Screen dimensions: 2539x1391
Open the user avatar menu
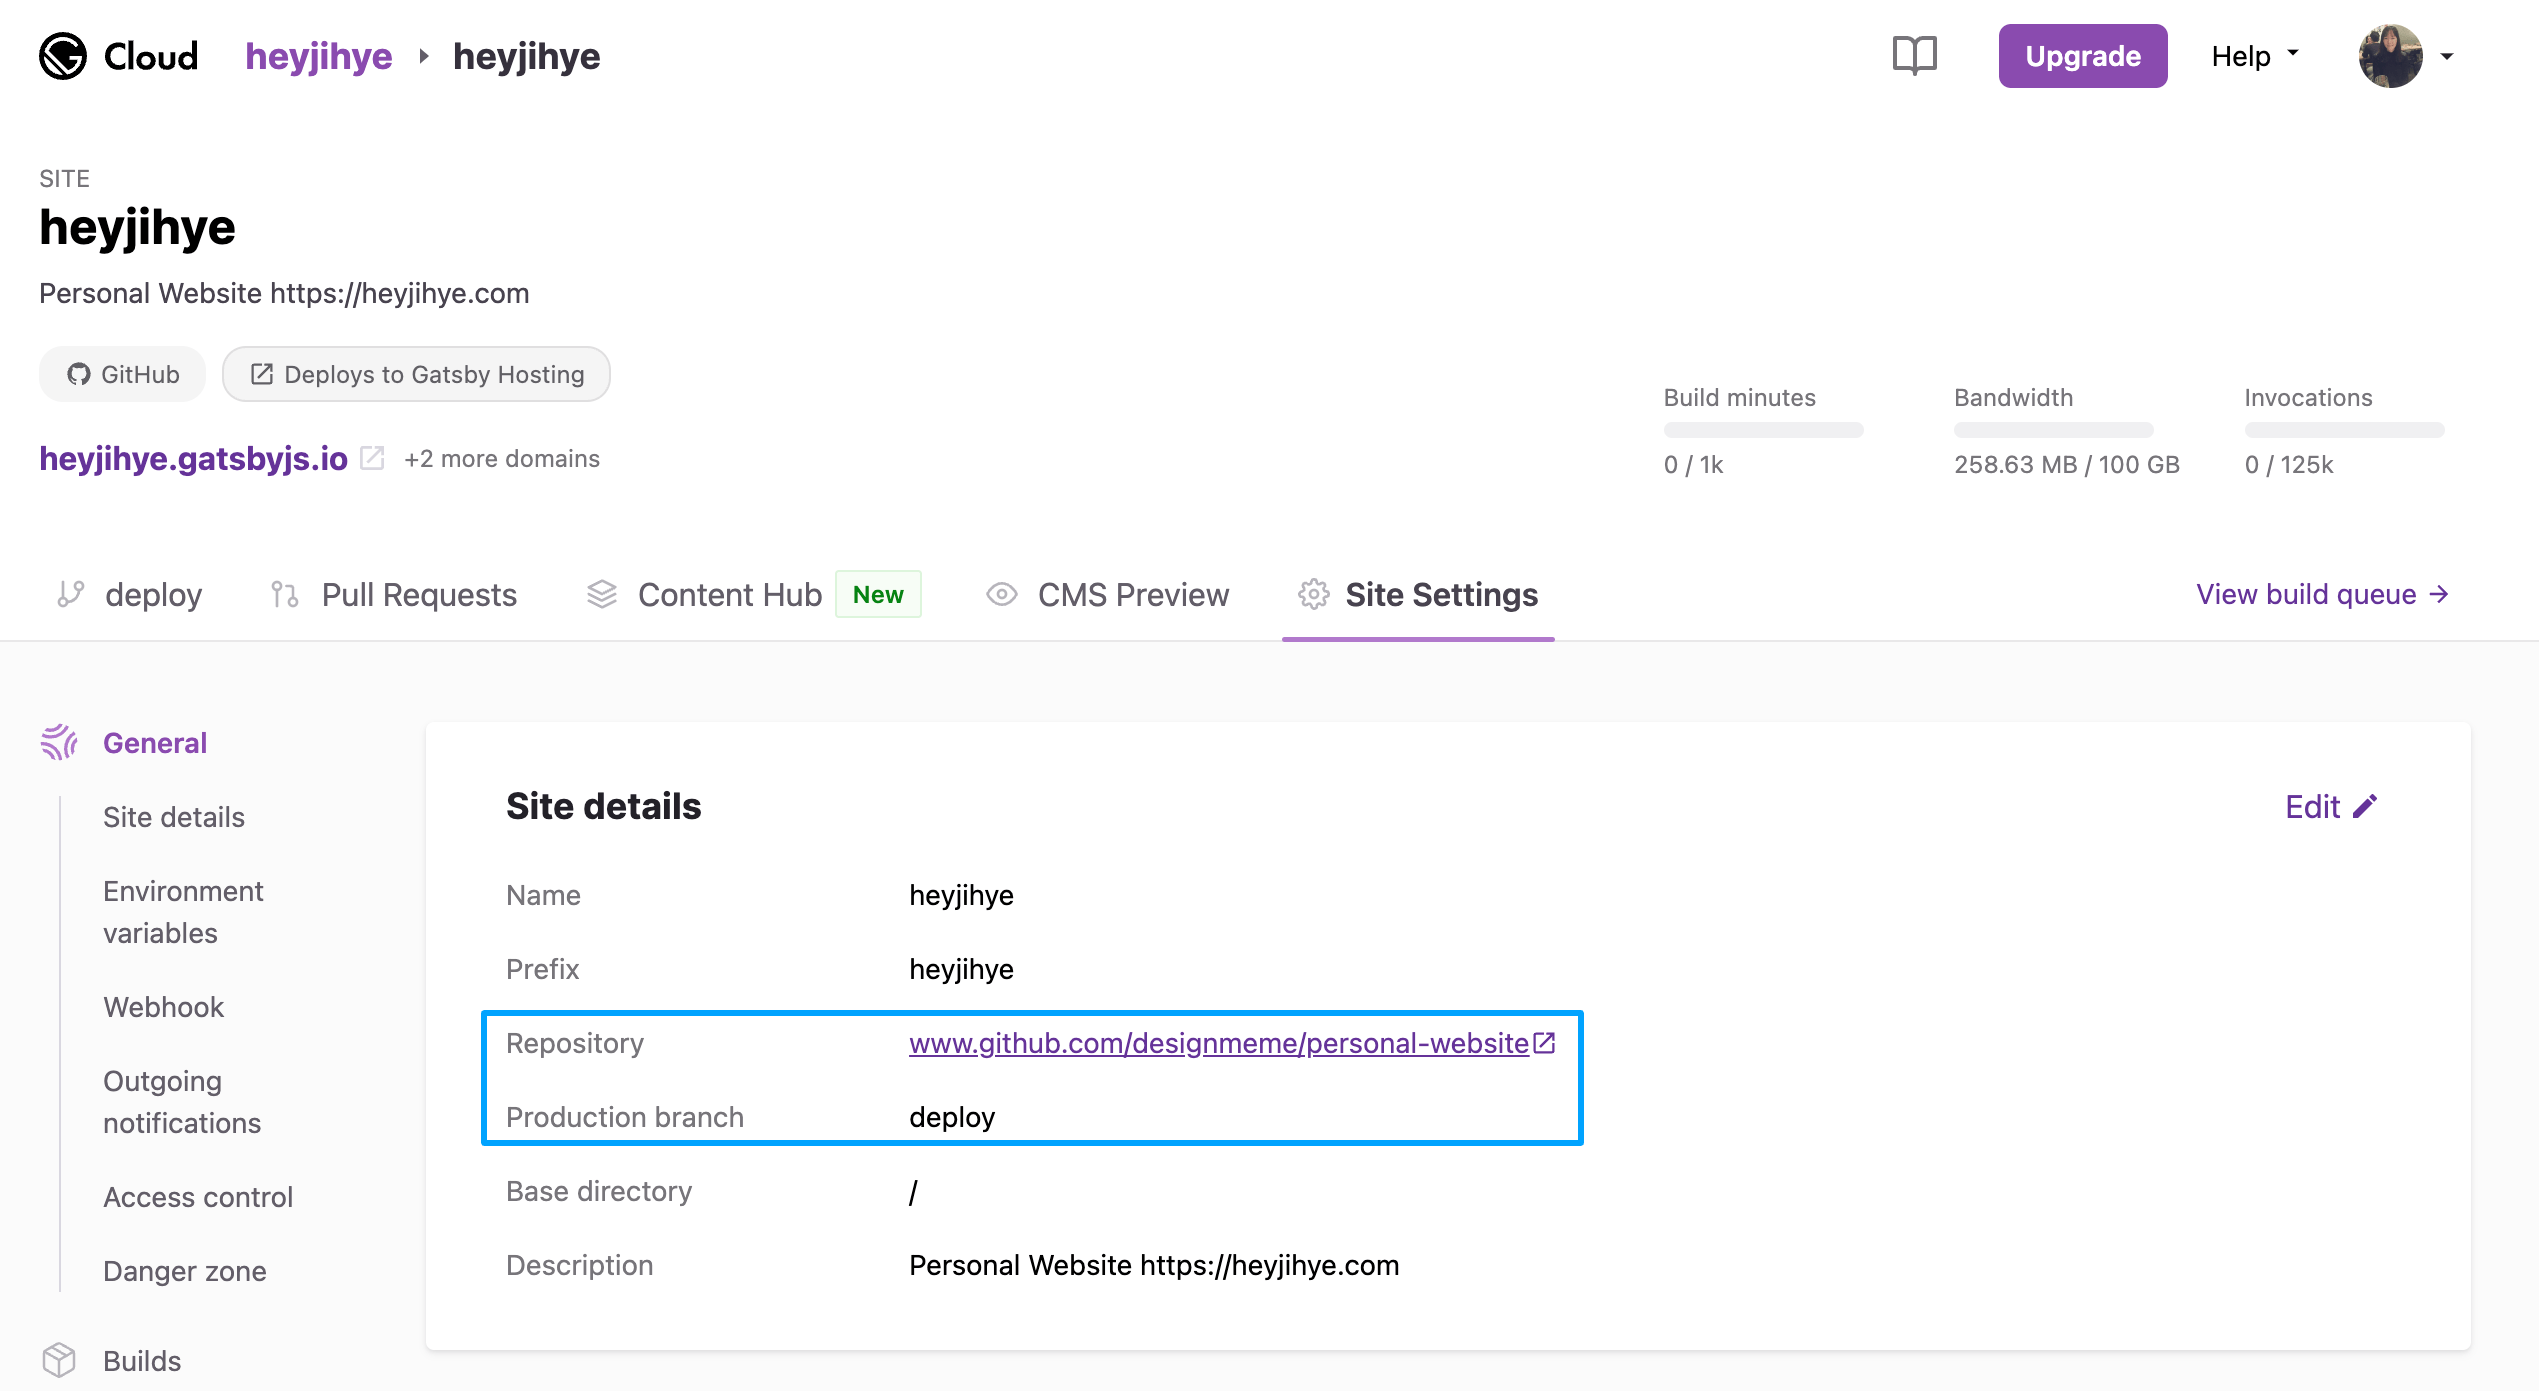(2390, 56)
